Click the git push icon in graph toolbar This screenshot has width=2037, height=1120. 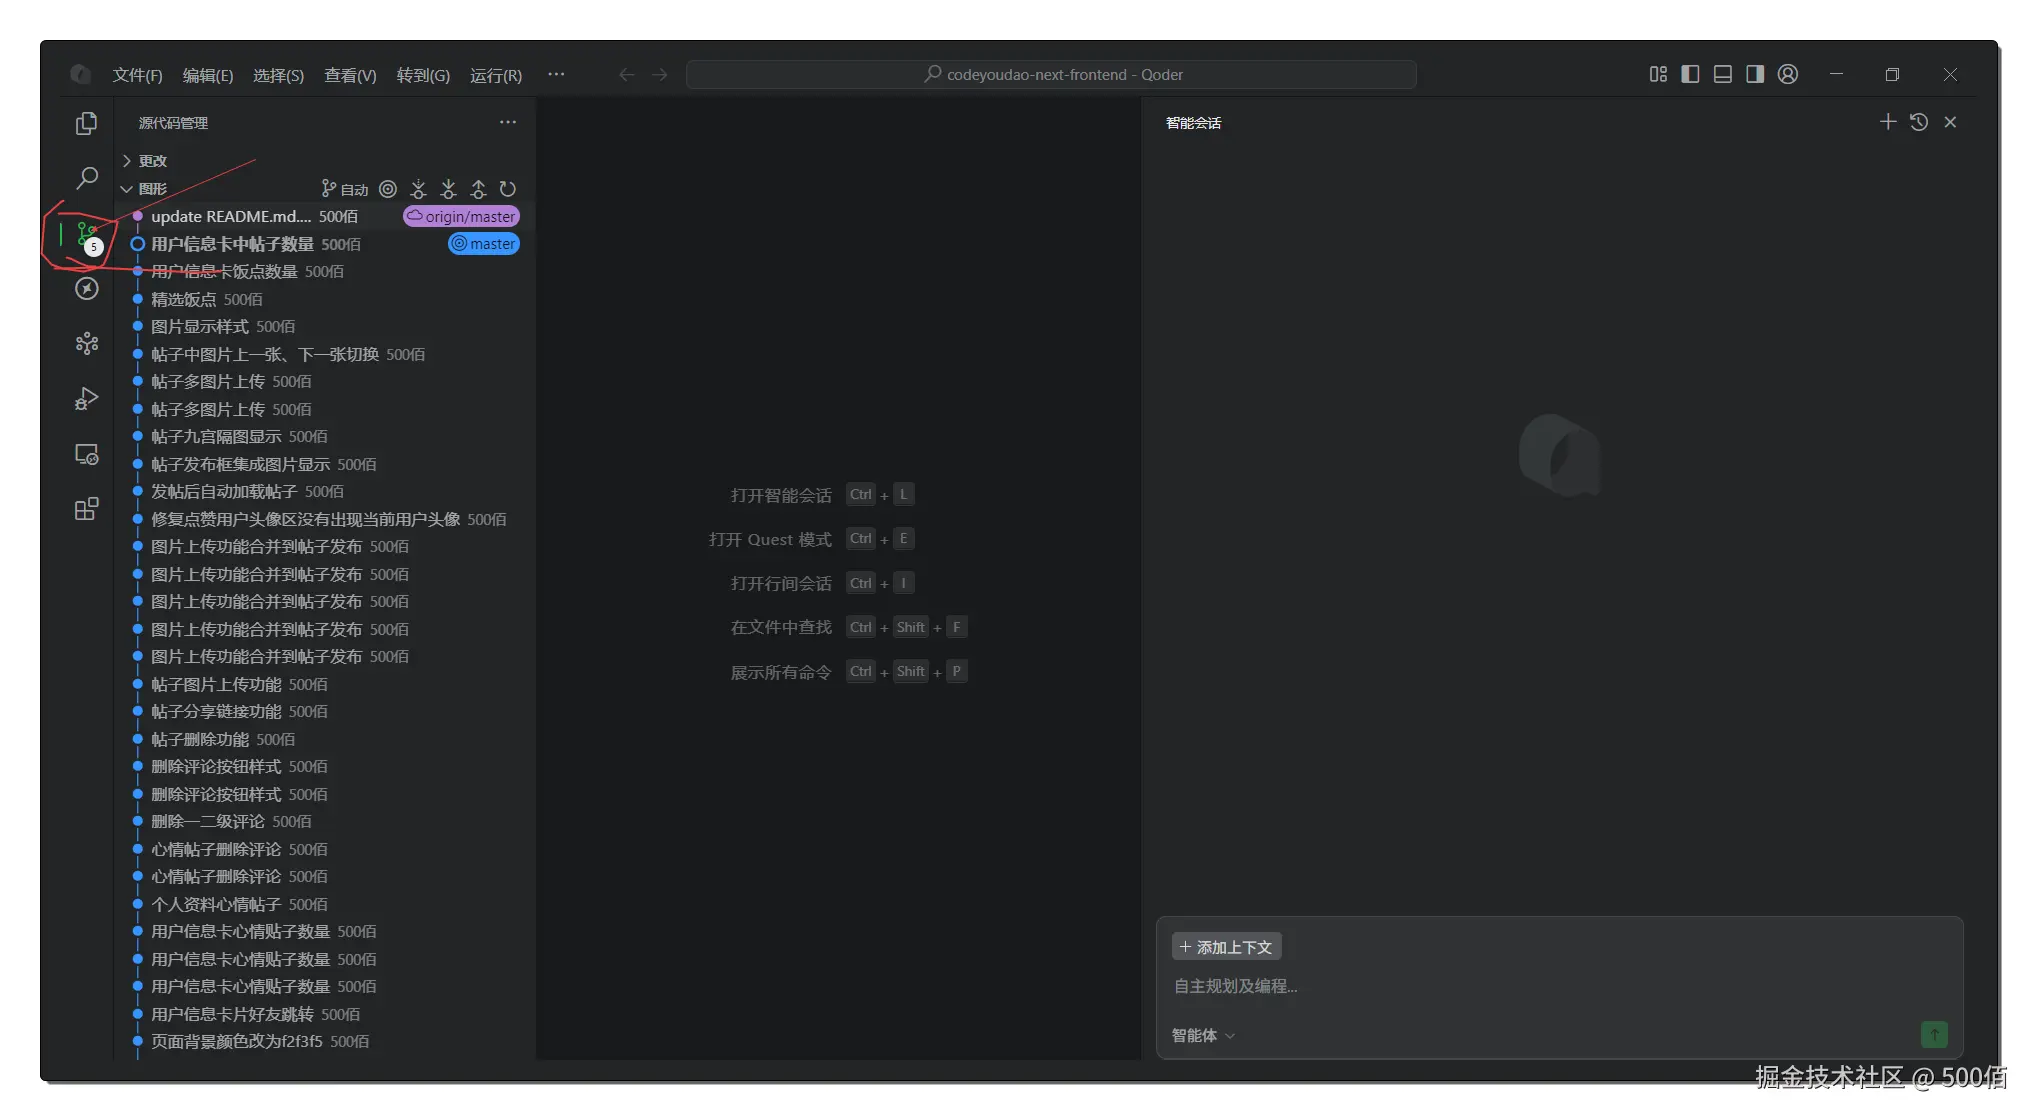coord(478,189)
